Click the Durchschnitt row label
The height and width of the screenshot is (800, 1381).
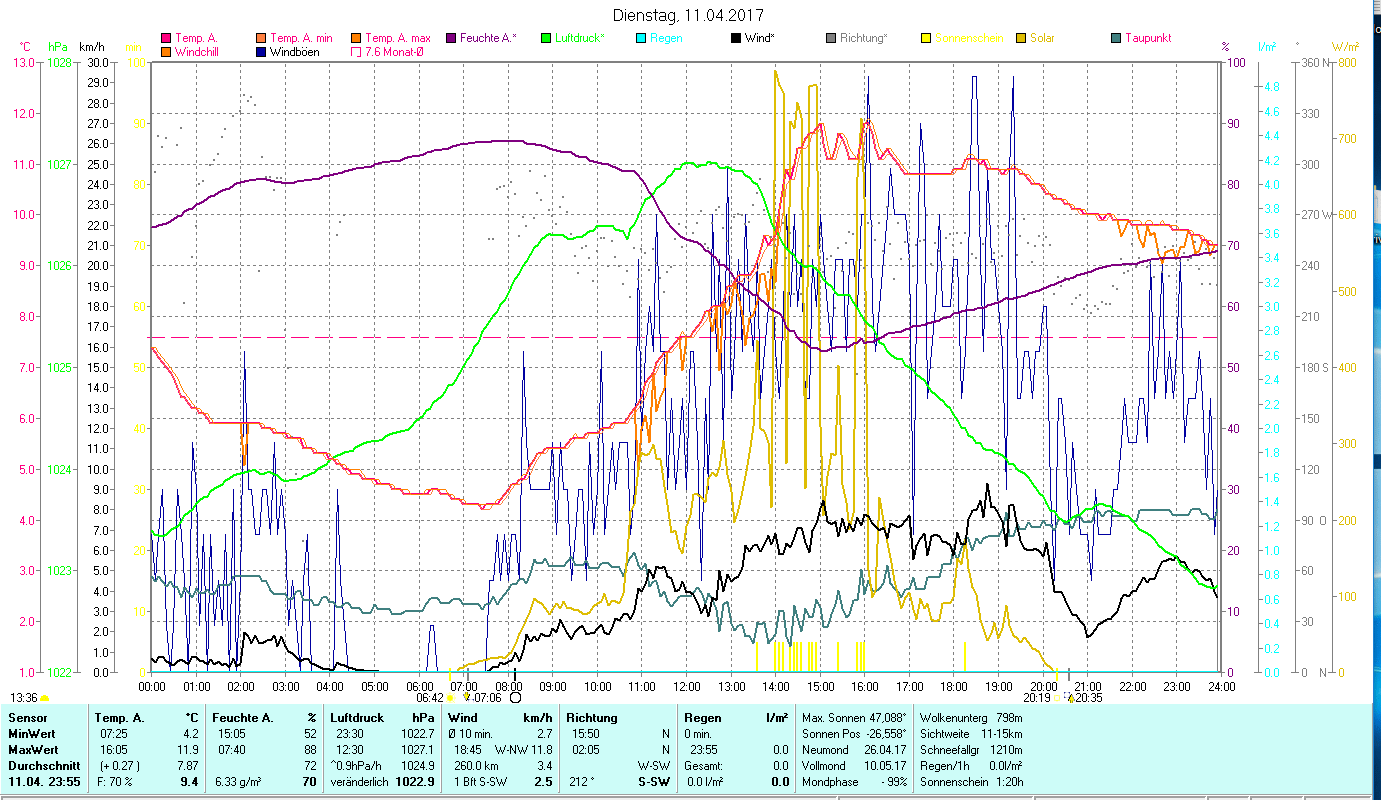pos(42,766)
